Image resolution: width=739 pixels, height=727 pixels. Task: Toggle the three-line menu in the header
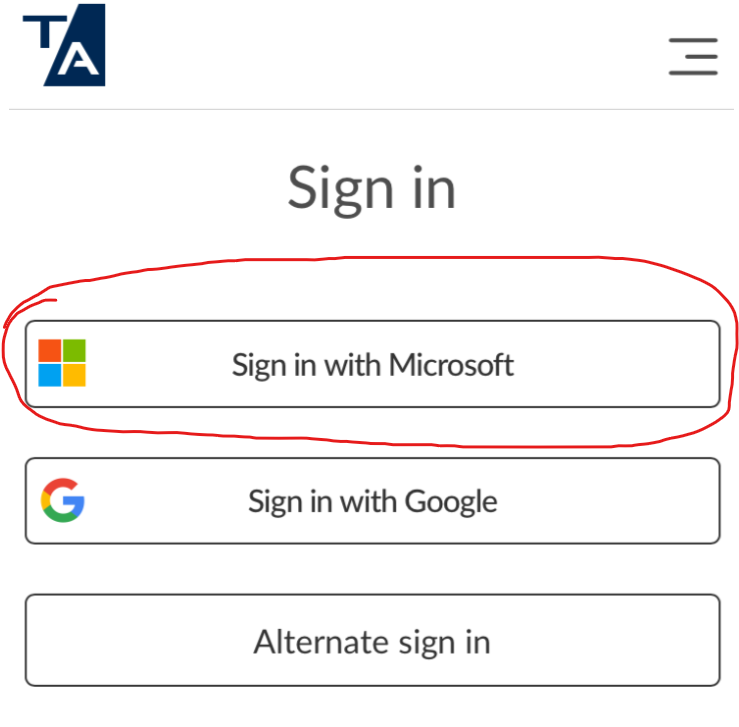(x=693, y=57)
